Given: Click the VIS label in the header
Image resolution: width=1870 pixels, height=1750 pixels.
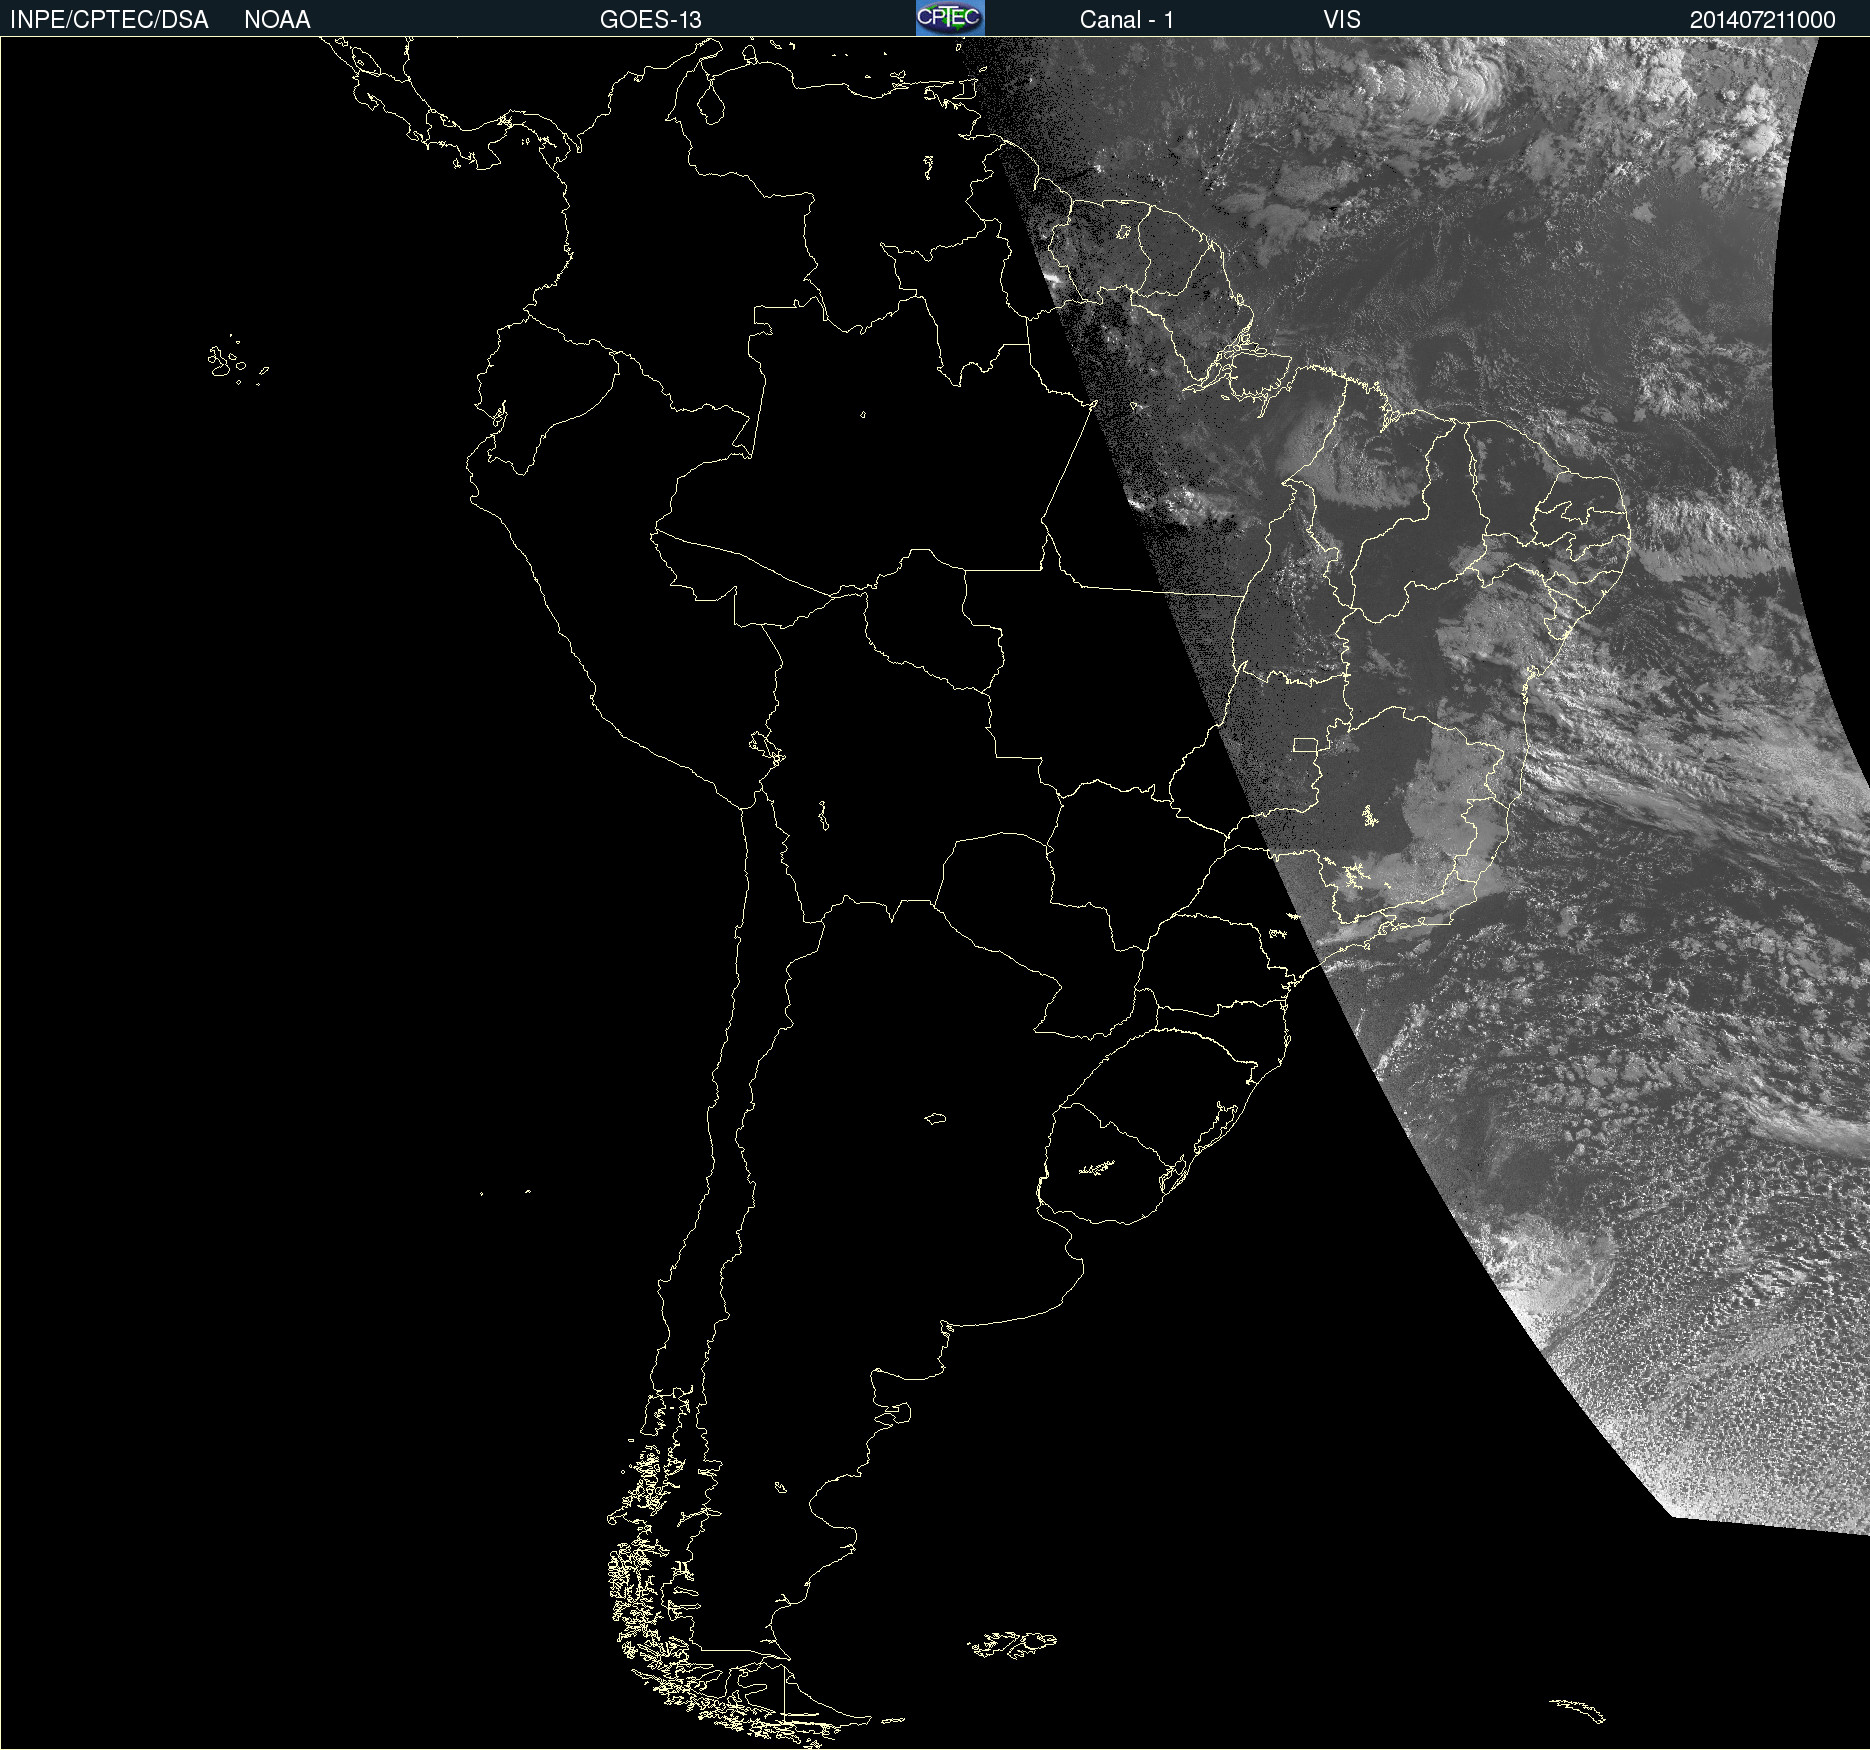Looking at the screenshot, I should [x=1342, y=20].
